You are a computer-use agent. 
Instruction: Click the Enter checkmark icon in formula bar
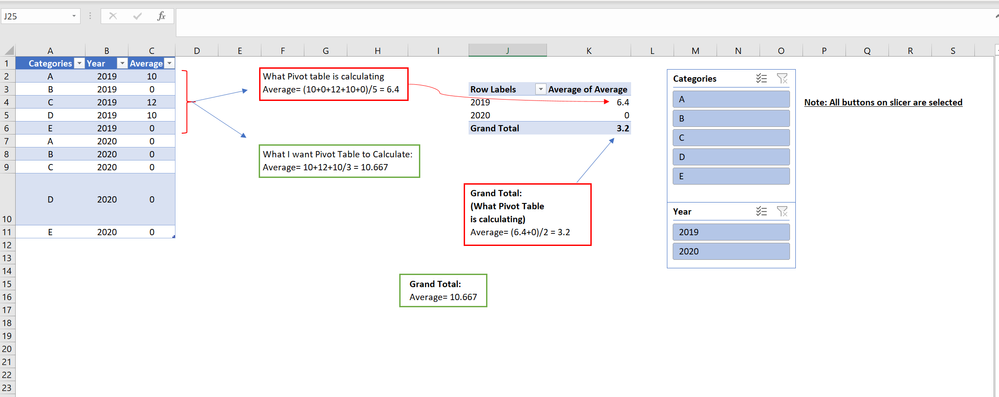tap(137, 16)
